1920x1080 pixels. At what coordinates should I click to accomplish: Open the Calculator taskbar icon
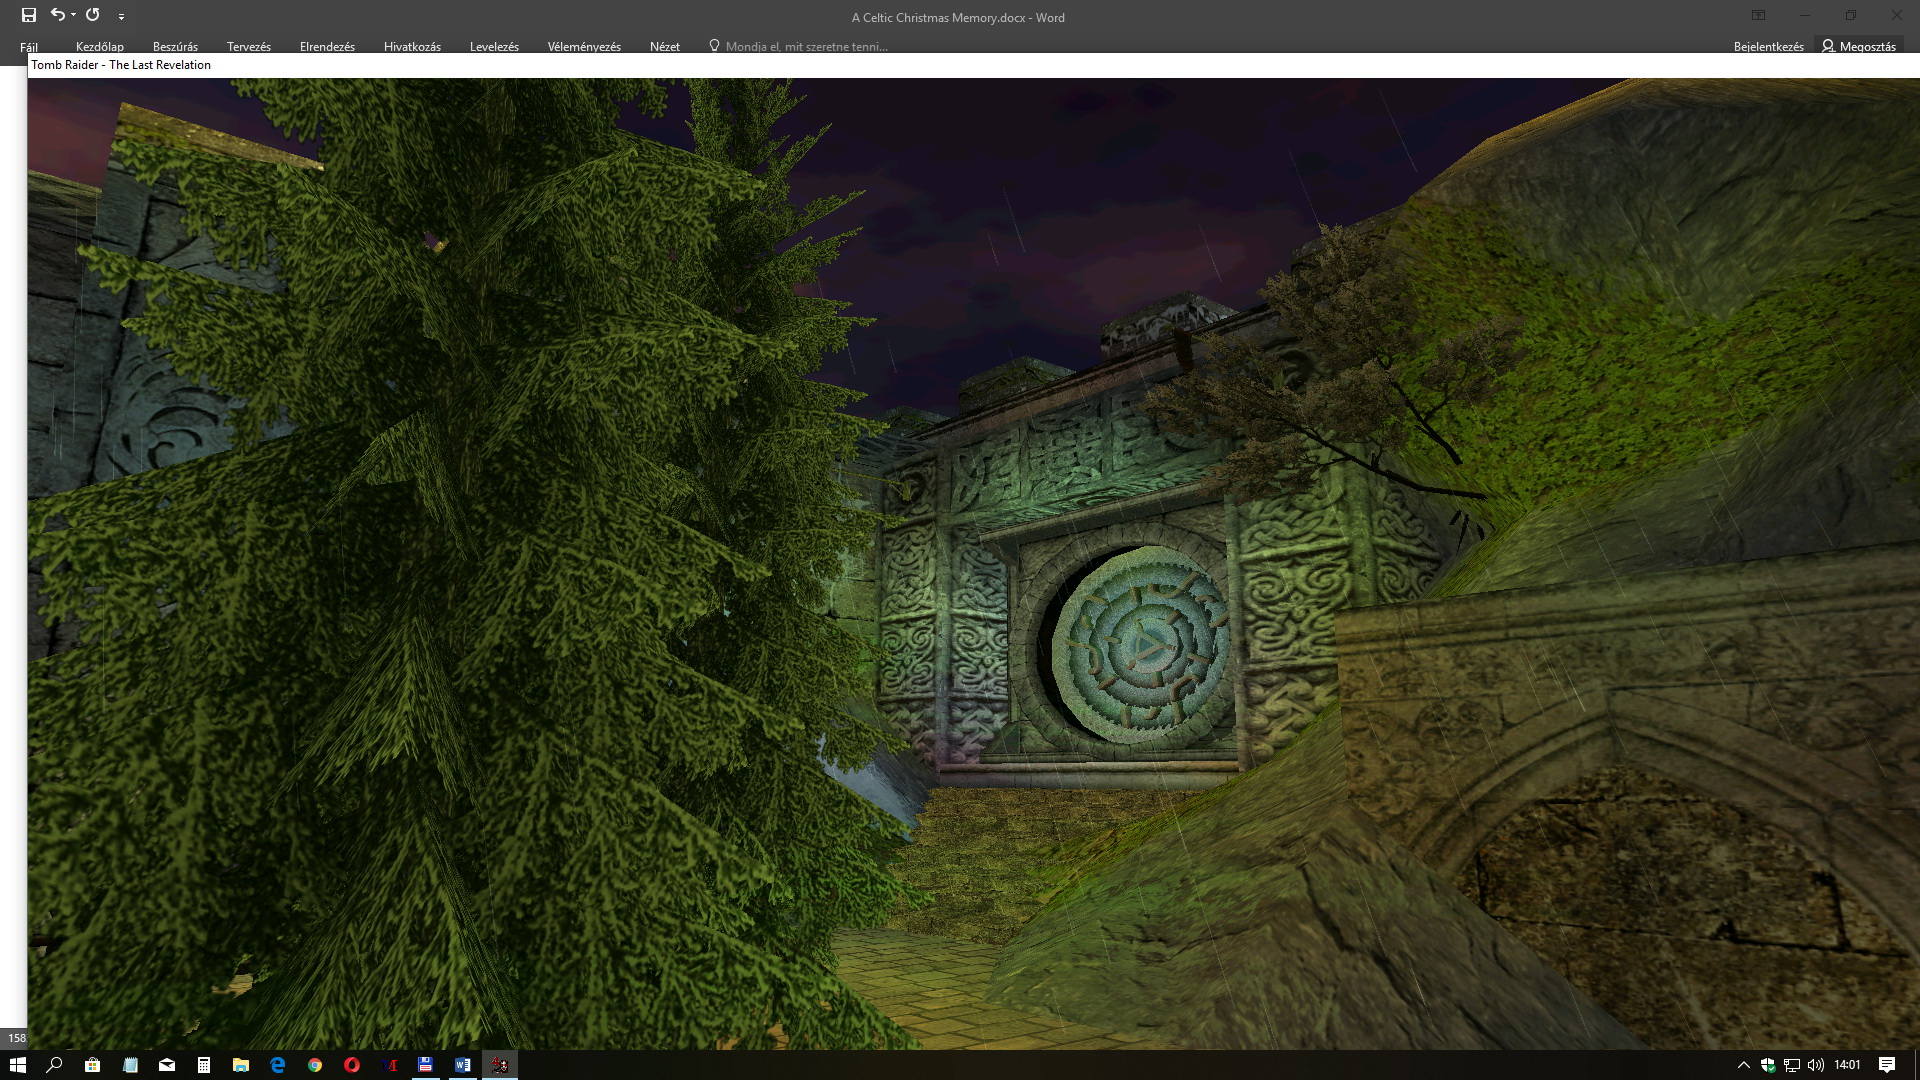coord(204,1065)
